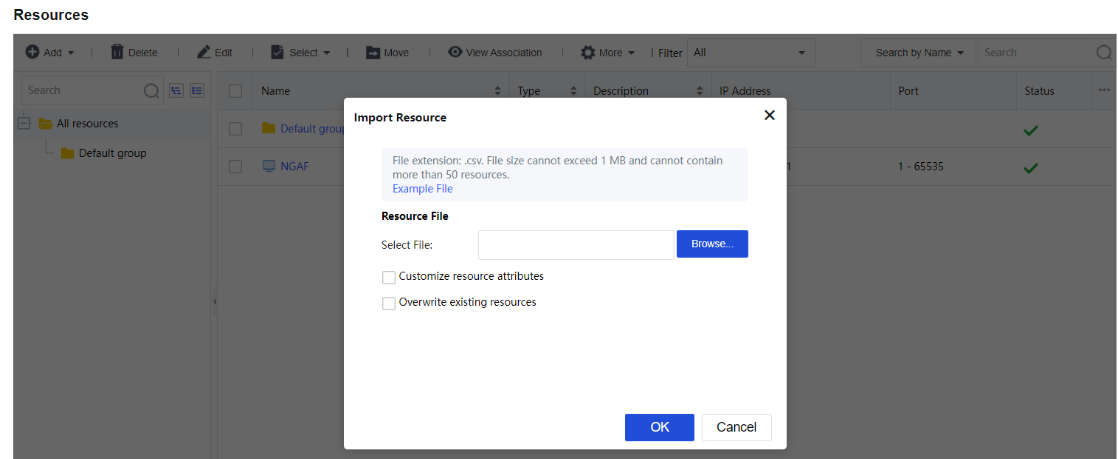
Task: Confirm import with OK button
Action: coord(659,427)
